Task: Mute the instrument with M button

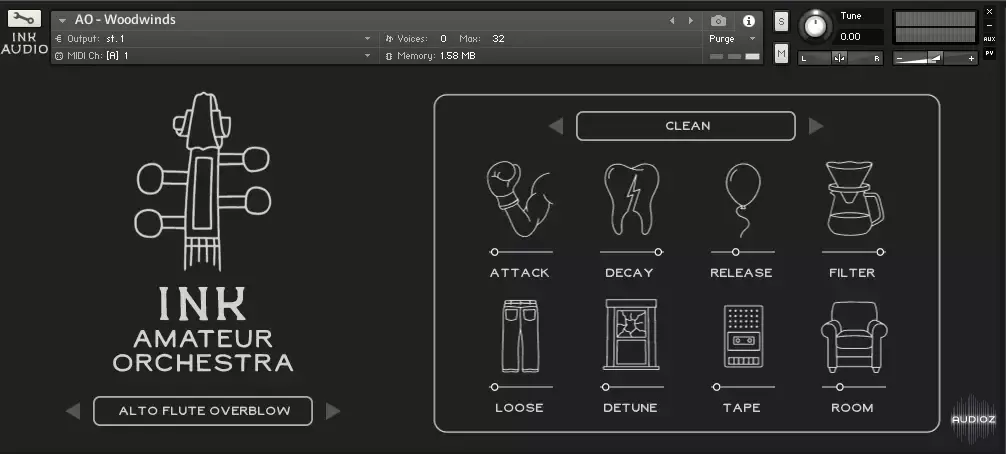Action: (x=781, y=53)
